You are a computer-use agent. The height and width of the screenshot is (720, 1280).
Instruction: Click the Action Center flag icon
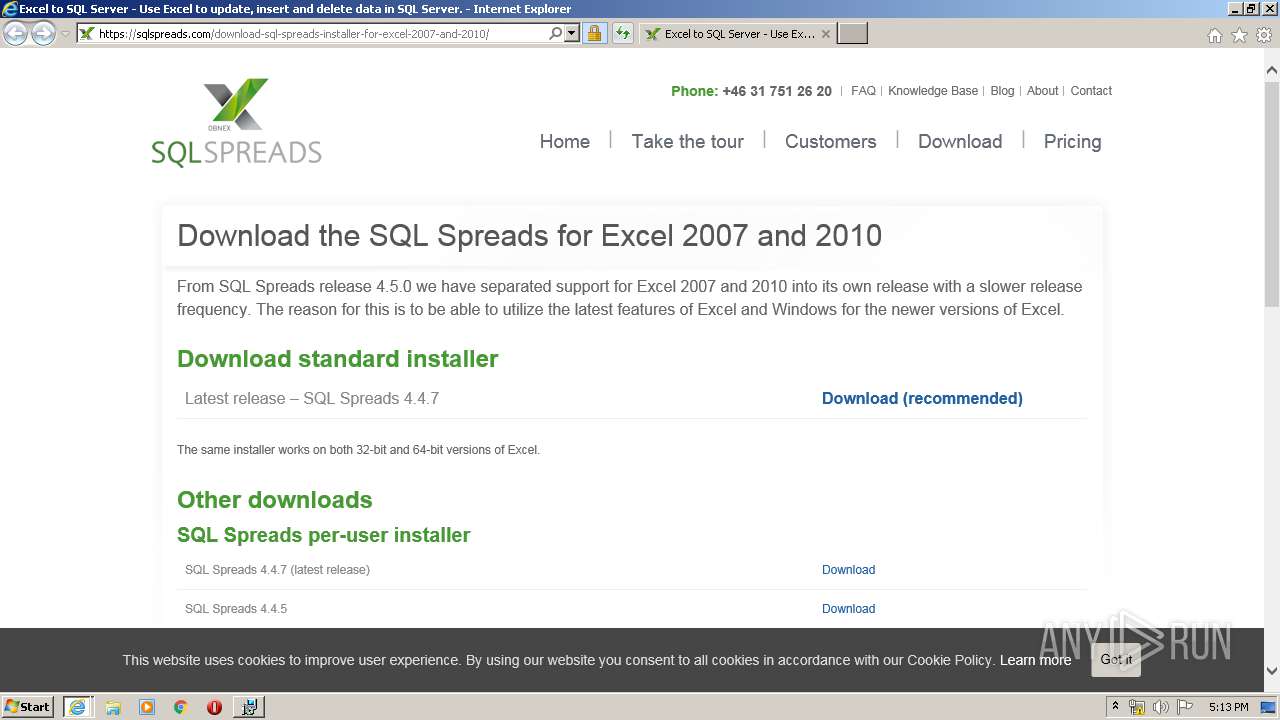coord(1185,707)
